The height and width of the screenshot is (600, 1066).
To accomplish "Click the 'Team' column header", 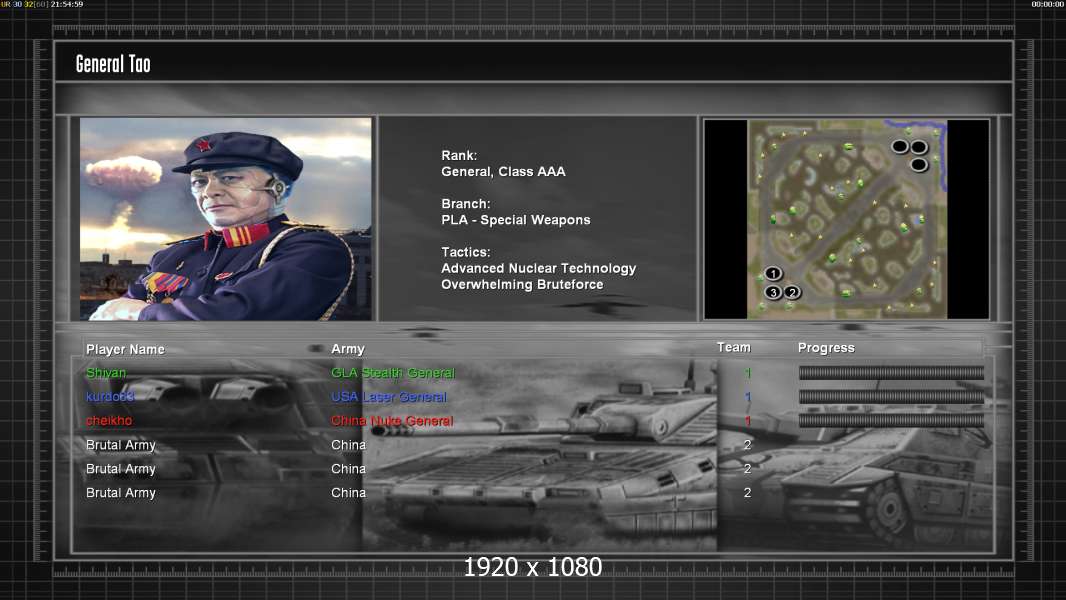I will point(734,347).
